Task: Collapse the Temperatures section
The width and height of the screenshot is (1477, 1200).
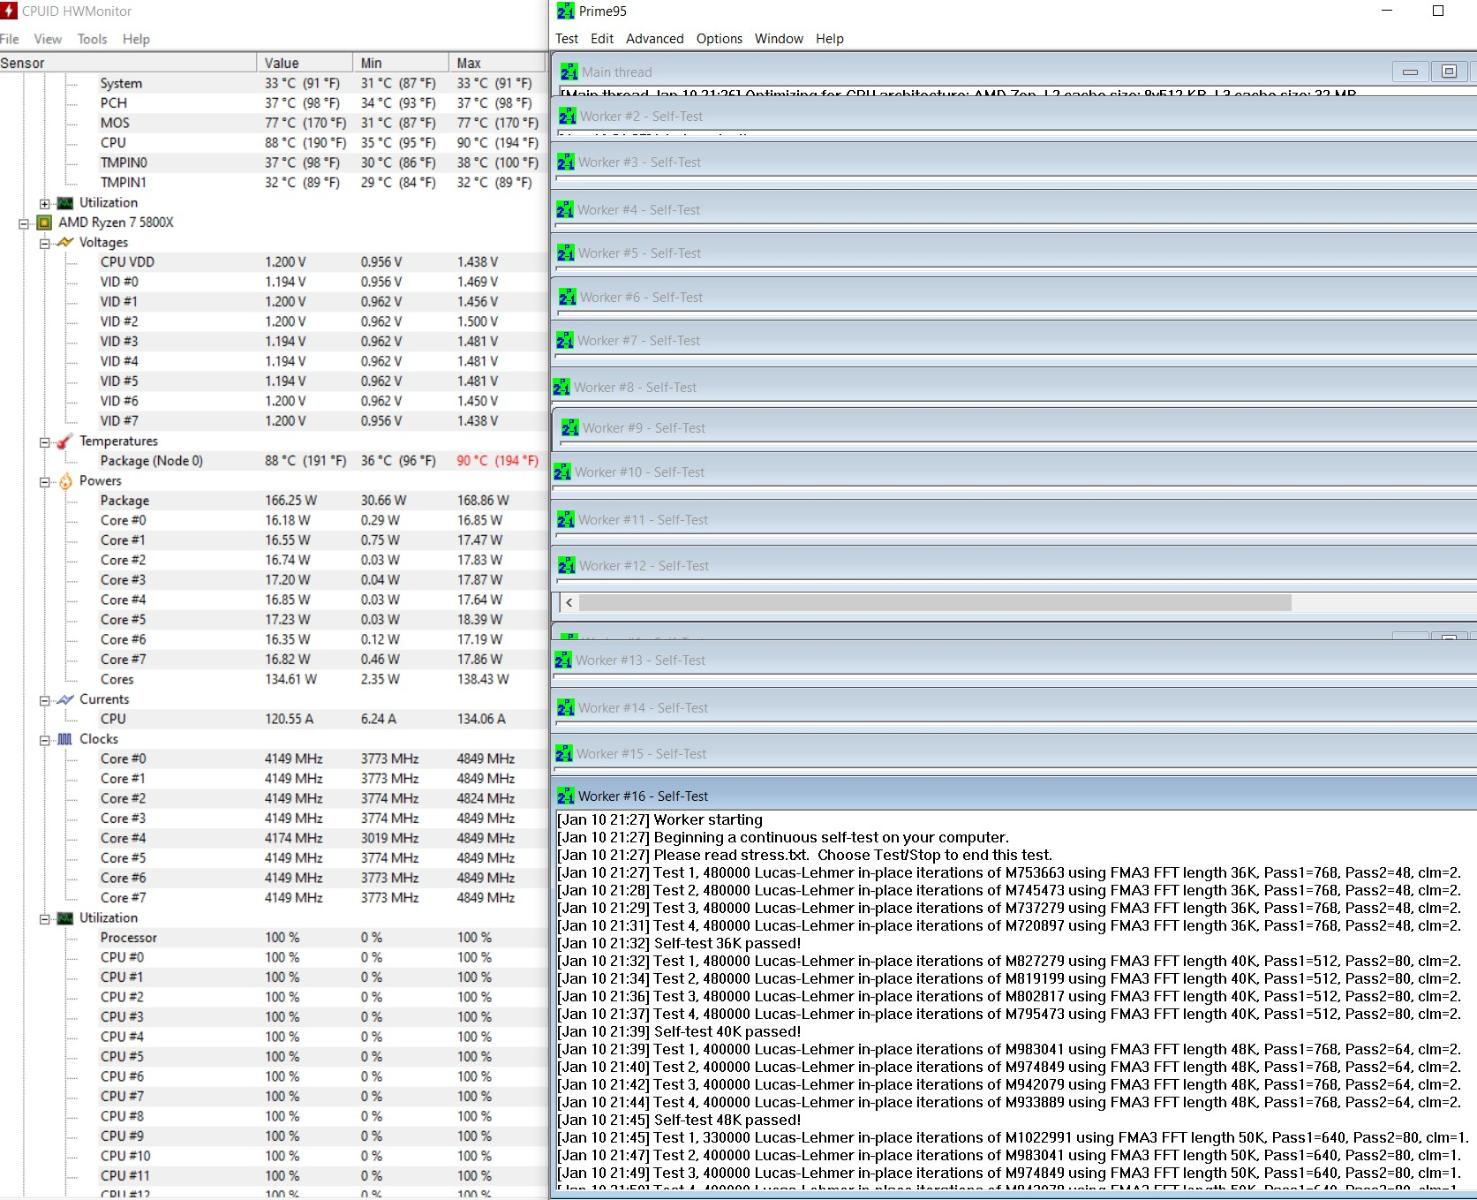Action: pyautogui.click(x=44, y=442)
